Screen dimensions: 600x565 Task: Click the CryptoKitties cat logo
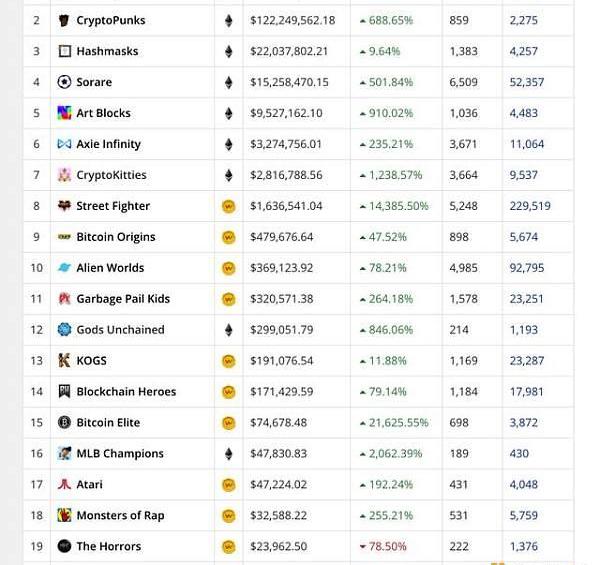pos(65,175)
